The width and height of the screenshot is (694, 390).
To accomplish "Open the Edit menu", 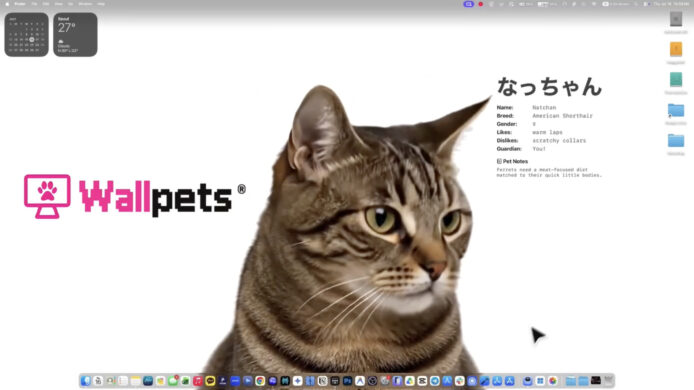I will [x=46, y=4].
